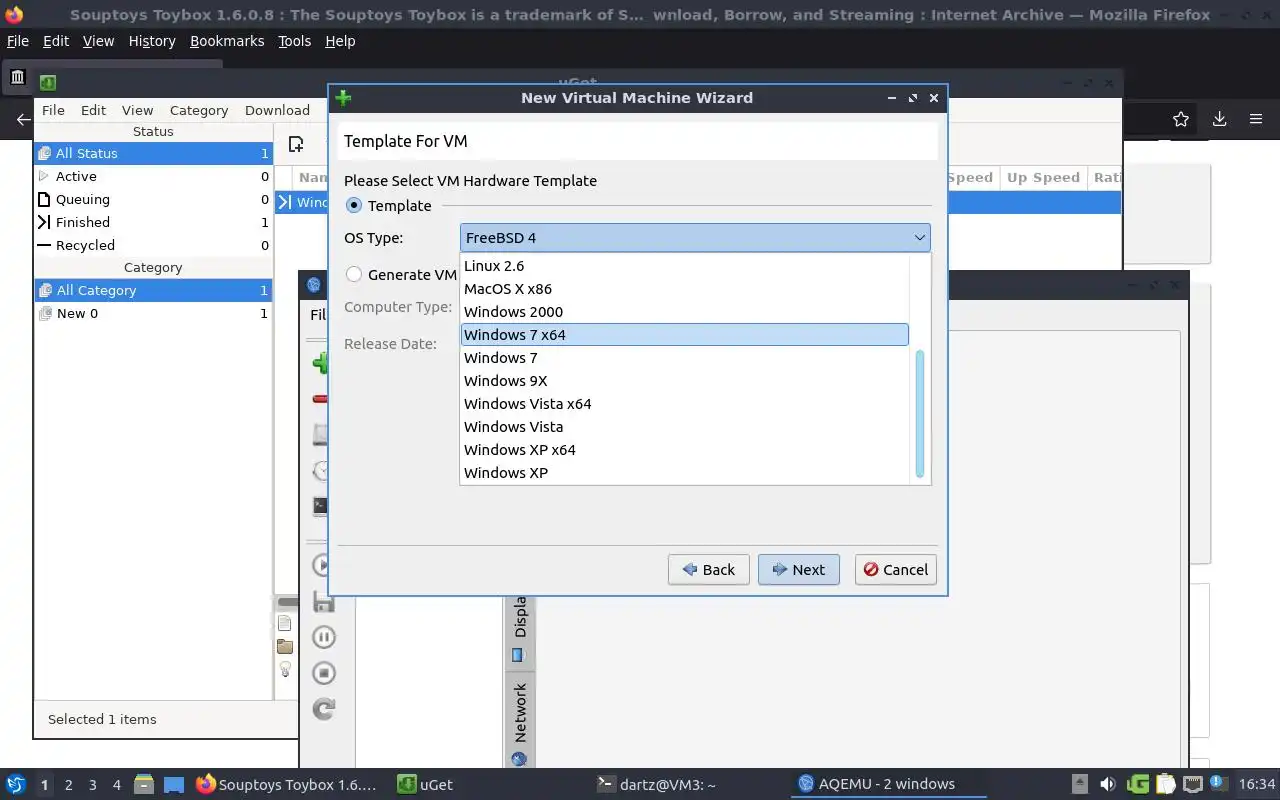Click Internet Archive tab icon
The image size is (1280, 800).
18,77
